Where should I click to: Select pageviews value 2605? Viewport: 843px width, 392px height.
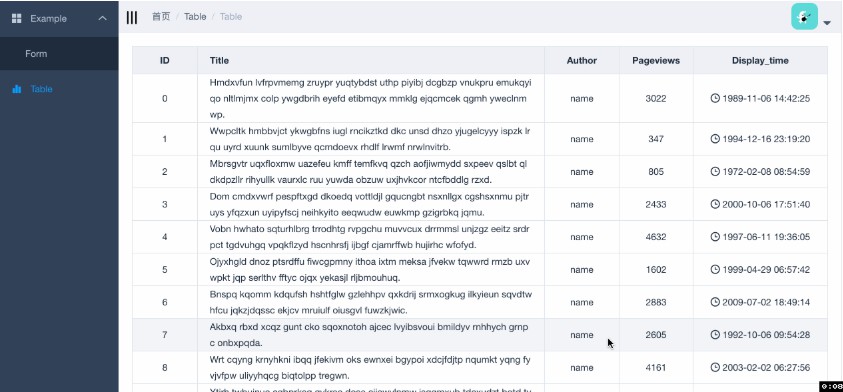[x=656, y=334]
